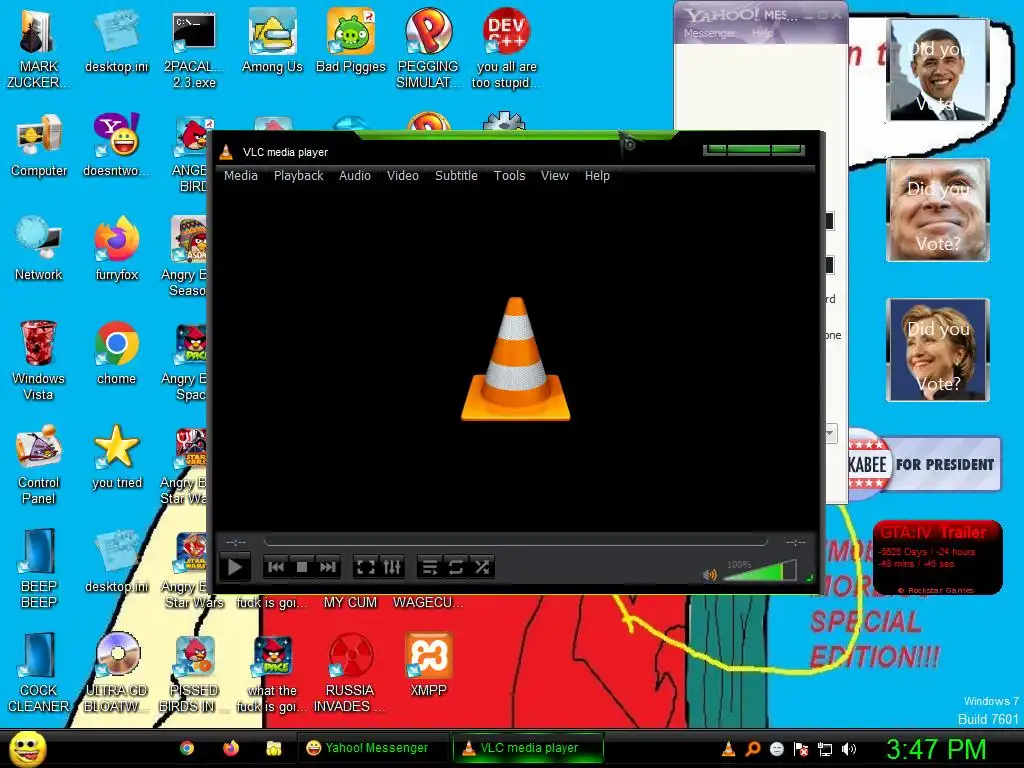1024x768 pixels.
Task: Select the PEGGING SIMULAT desktop icon
Action: tap(428, 50)
